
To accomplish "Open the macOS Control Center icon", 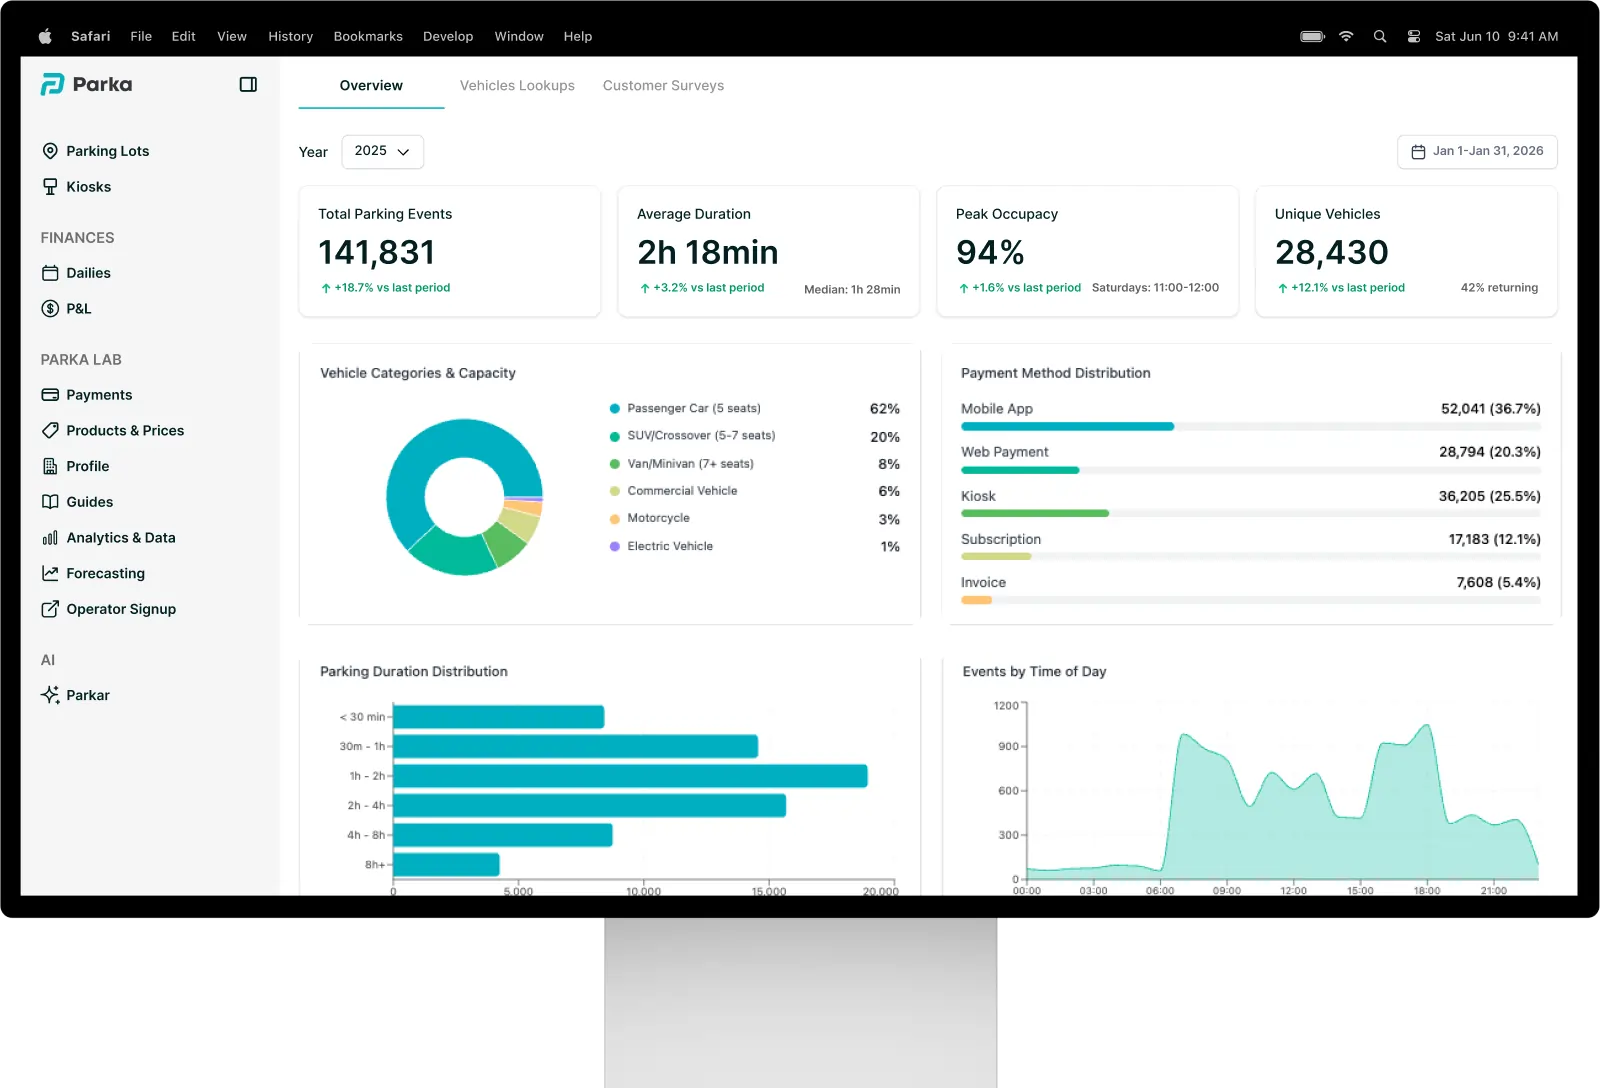I will click(x=1414, y=36).
